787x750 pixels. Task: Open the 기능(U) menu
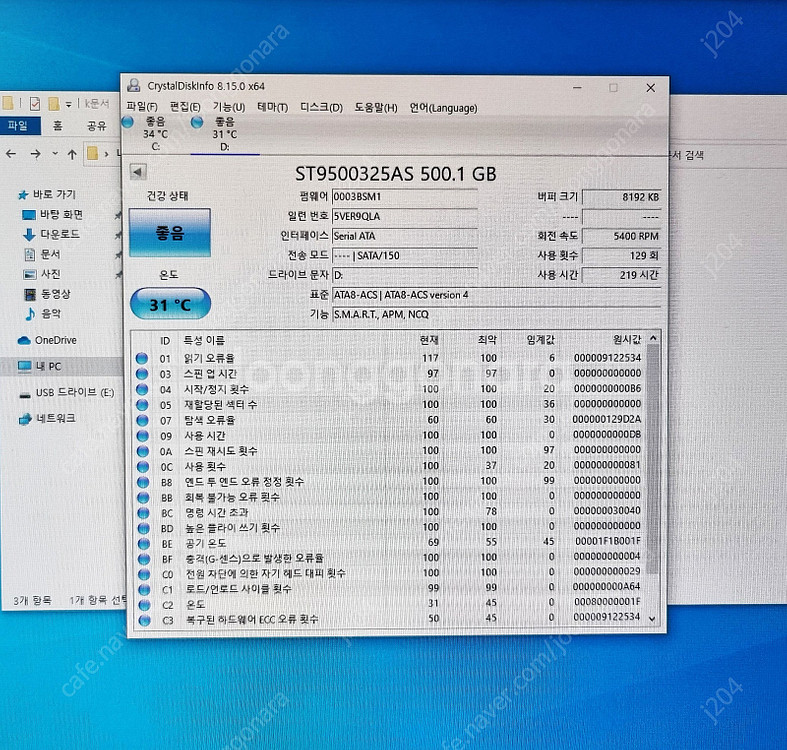pos(228,107)
